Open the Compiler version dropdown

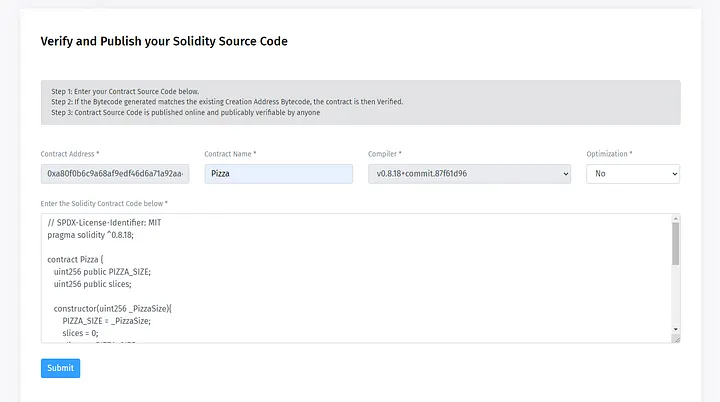point(469,174)
